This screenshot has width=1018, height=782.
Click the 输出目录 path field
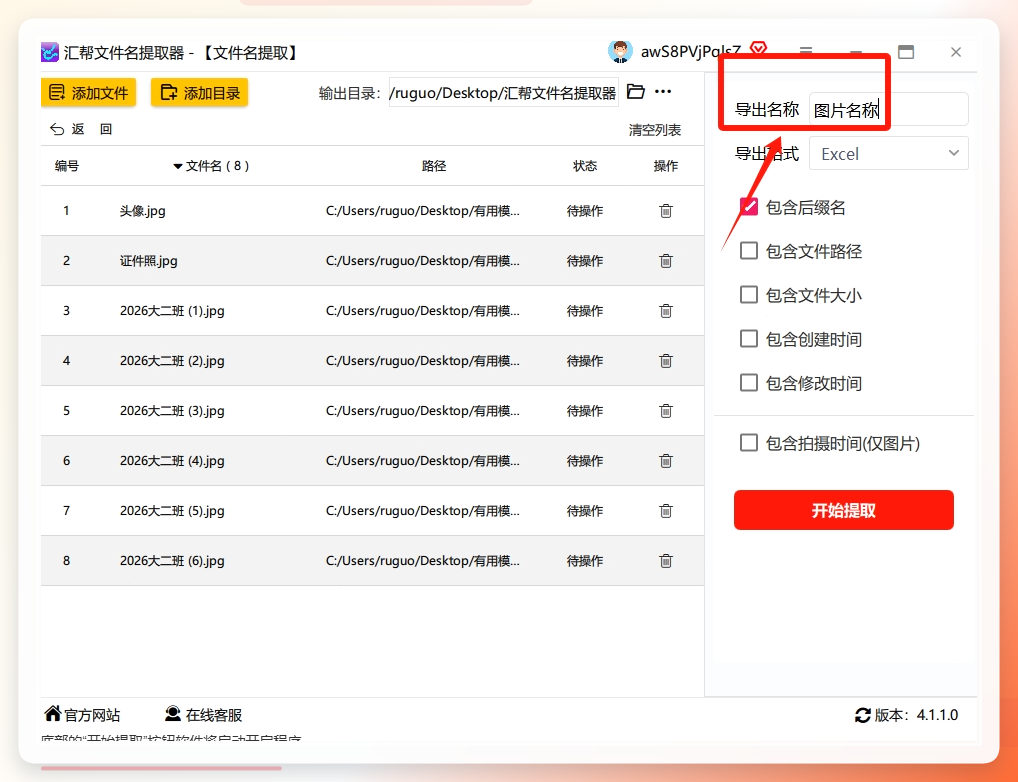504,92
